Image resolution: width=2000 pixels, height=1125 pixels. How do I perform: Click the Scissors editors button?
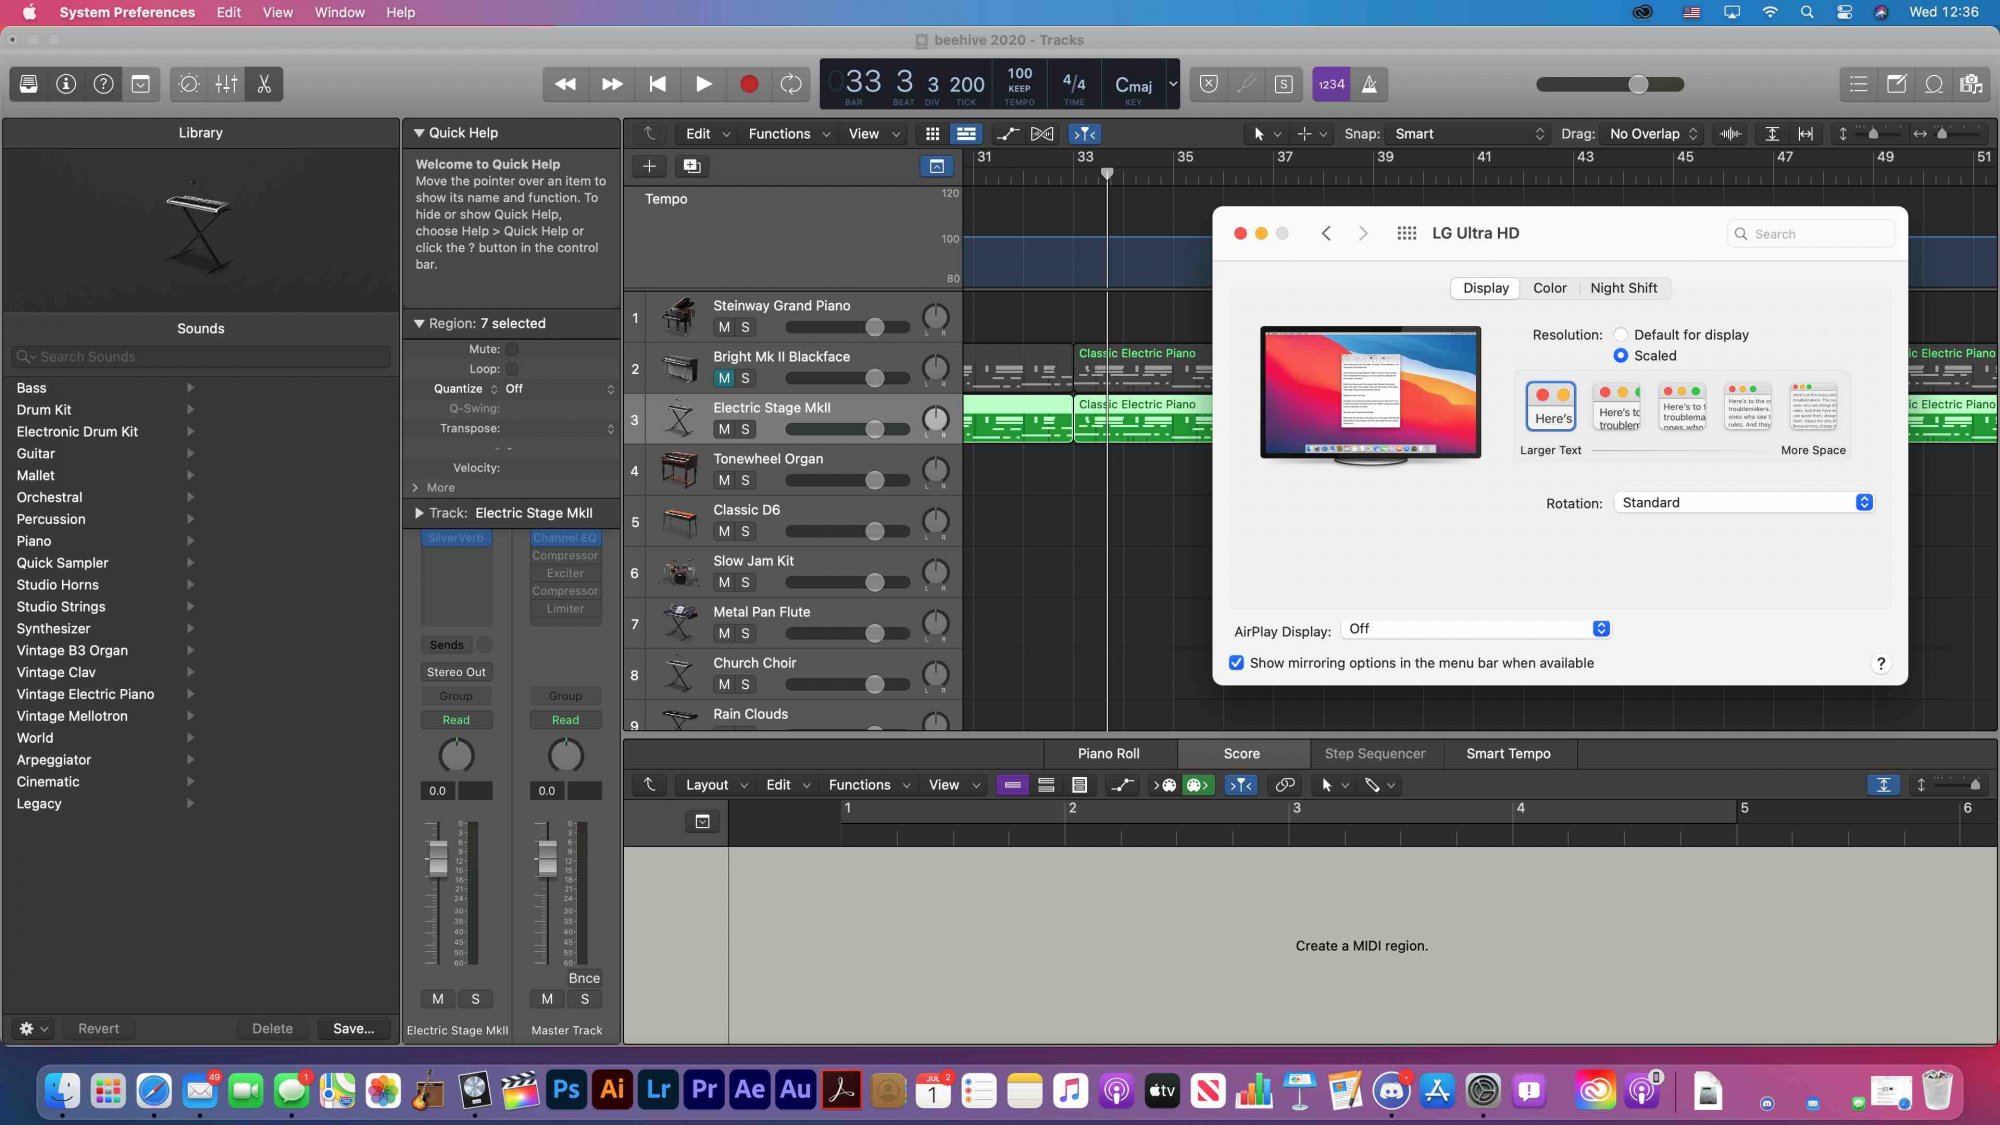coord(264,84)
